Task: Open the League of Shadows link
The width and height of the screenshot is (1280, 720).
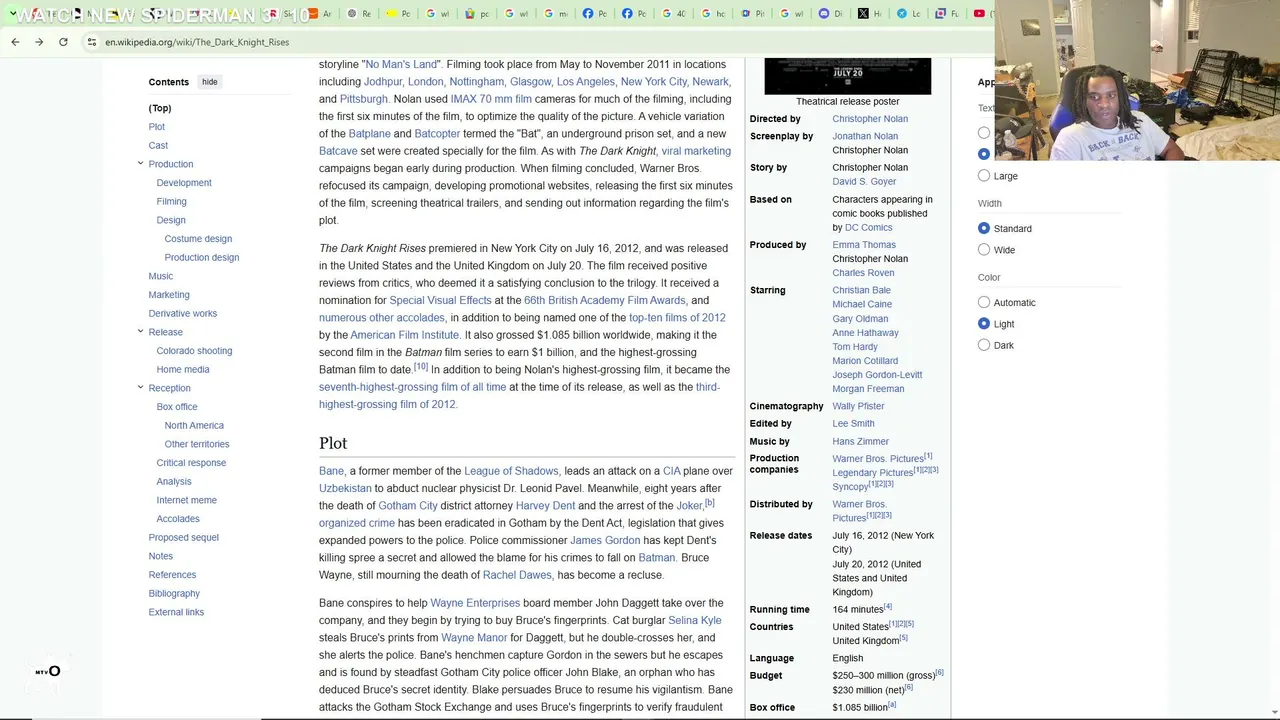Action: pyautogui.click(x=511, y=472)
